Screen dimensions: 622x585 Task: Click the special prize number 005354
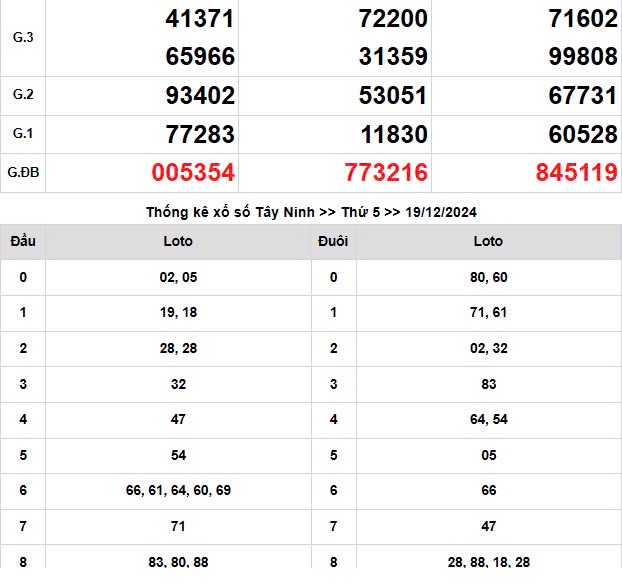pos(193,173)
